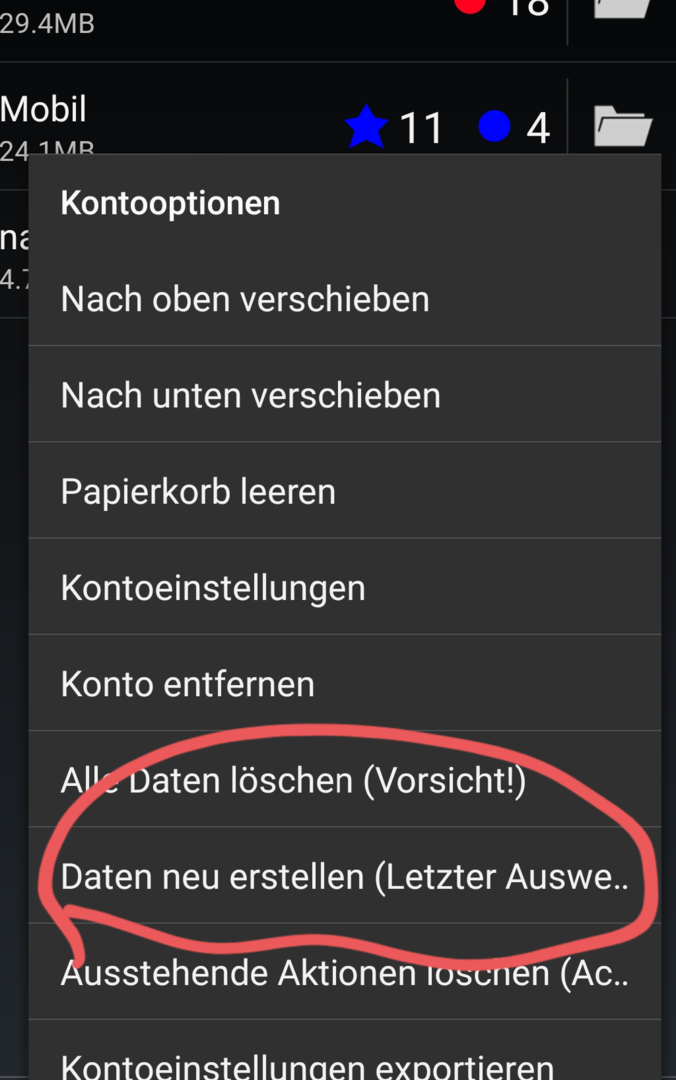Tap the blue dot unread indicator
Screen dimensions: 676x1080
coord(494,127)
